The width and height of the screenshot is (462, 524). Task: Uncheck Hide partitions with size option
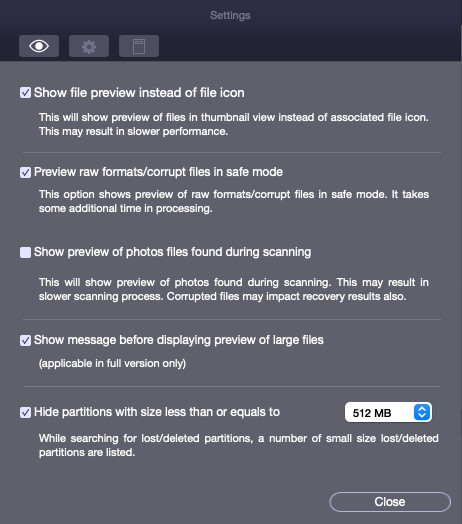[25, 412]
